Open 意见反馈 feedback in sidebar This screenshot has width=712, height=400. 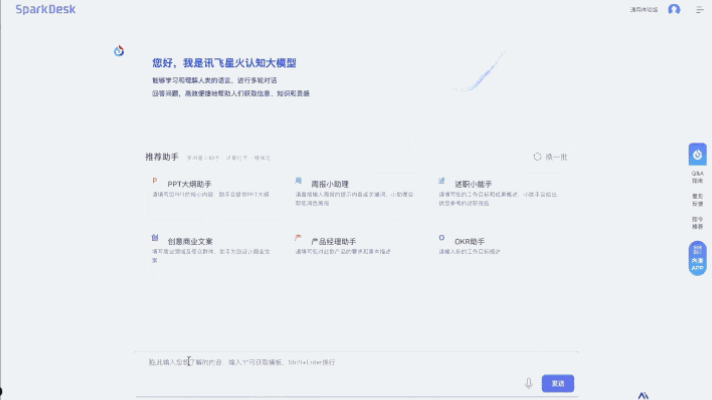(697, 201)
